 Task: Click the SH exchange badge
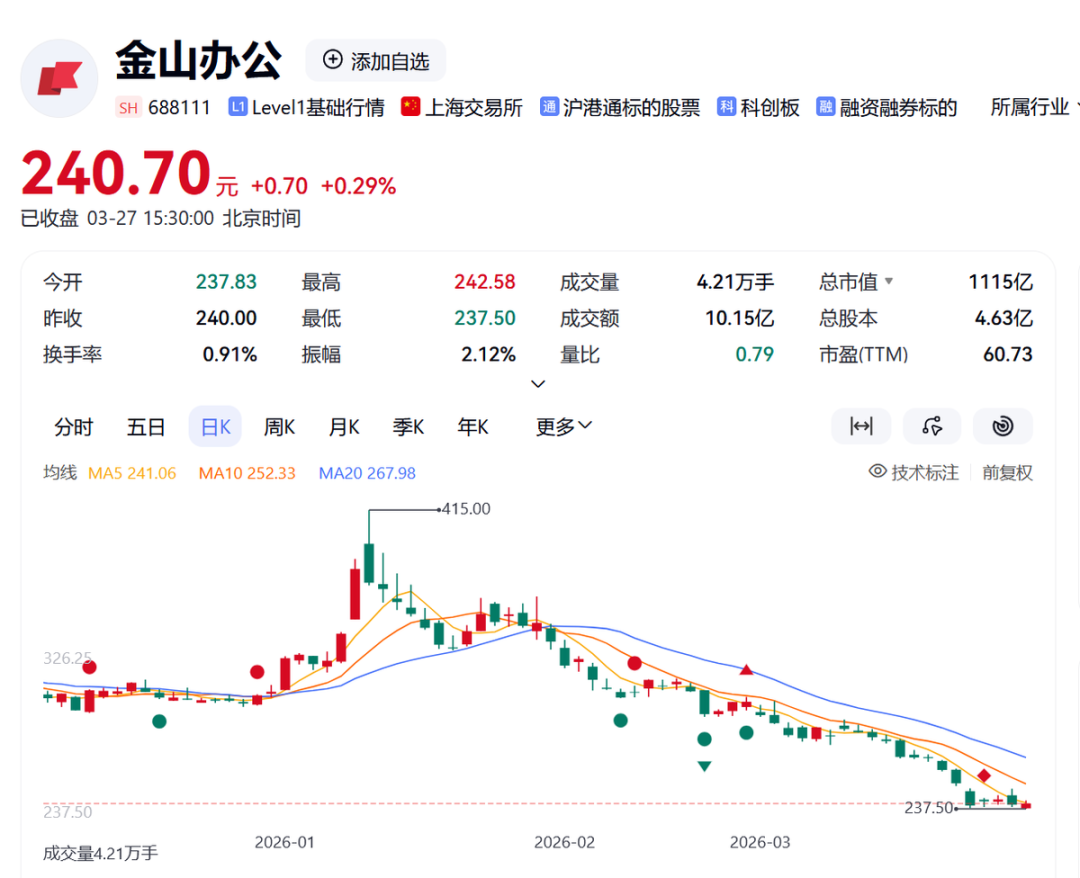[128, 107]
